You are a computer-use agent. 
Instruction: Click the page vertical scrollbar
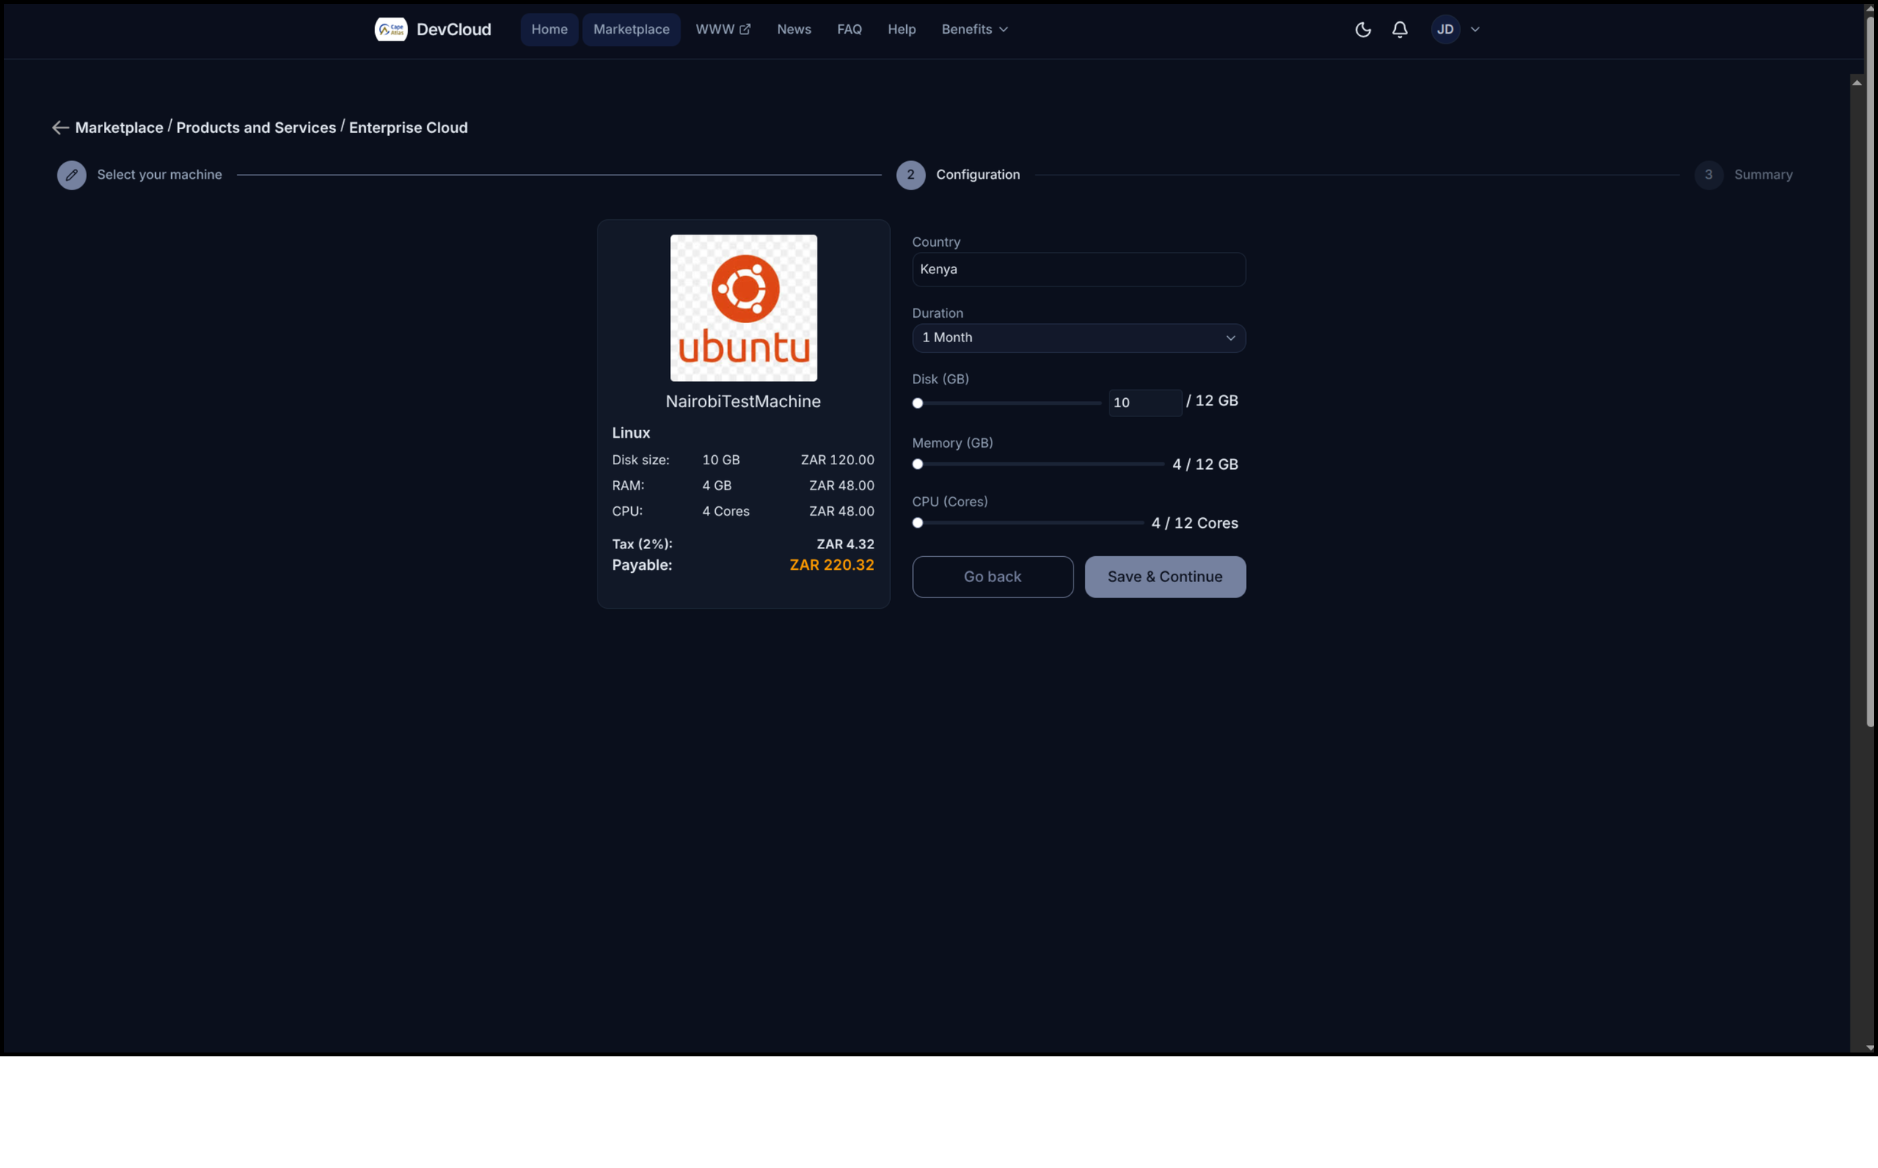click(1869, 370)
